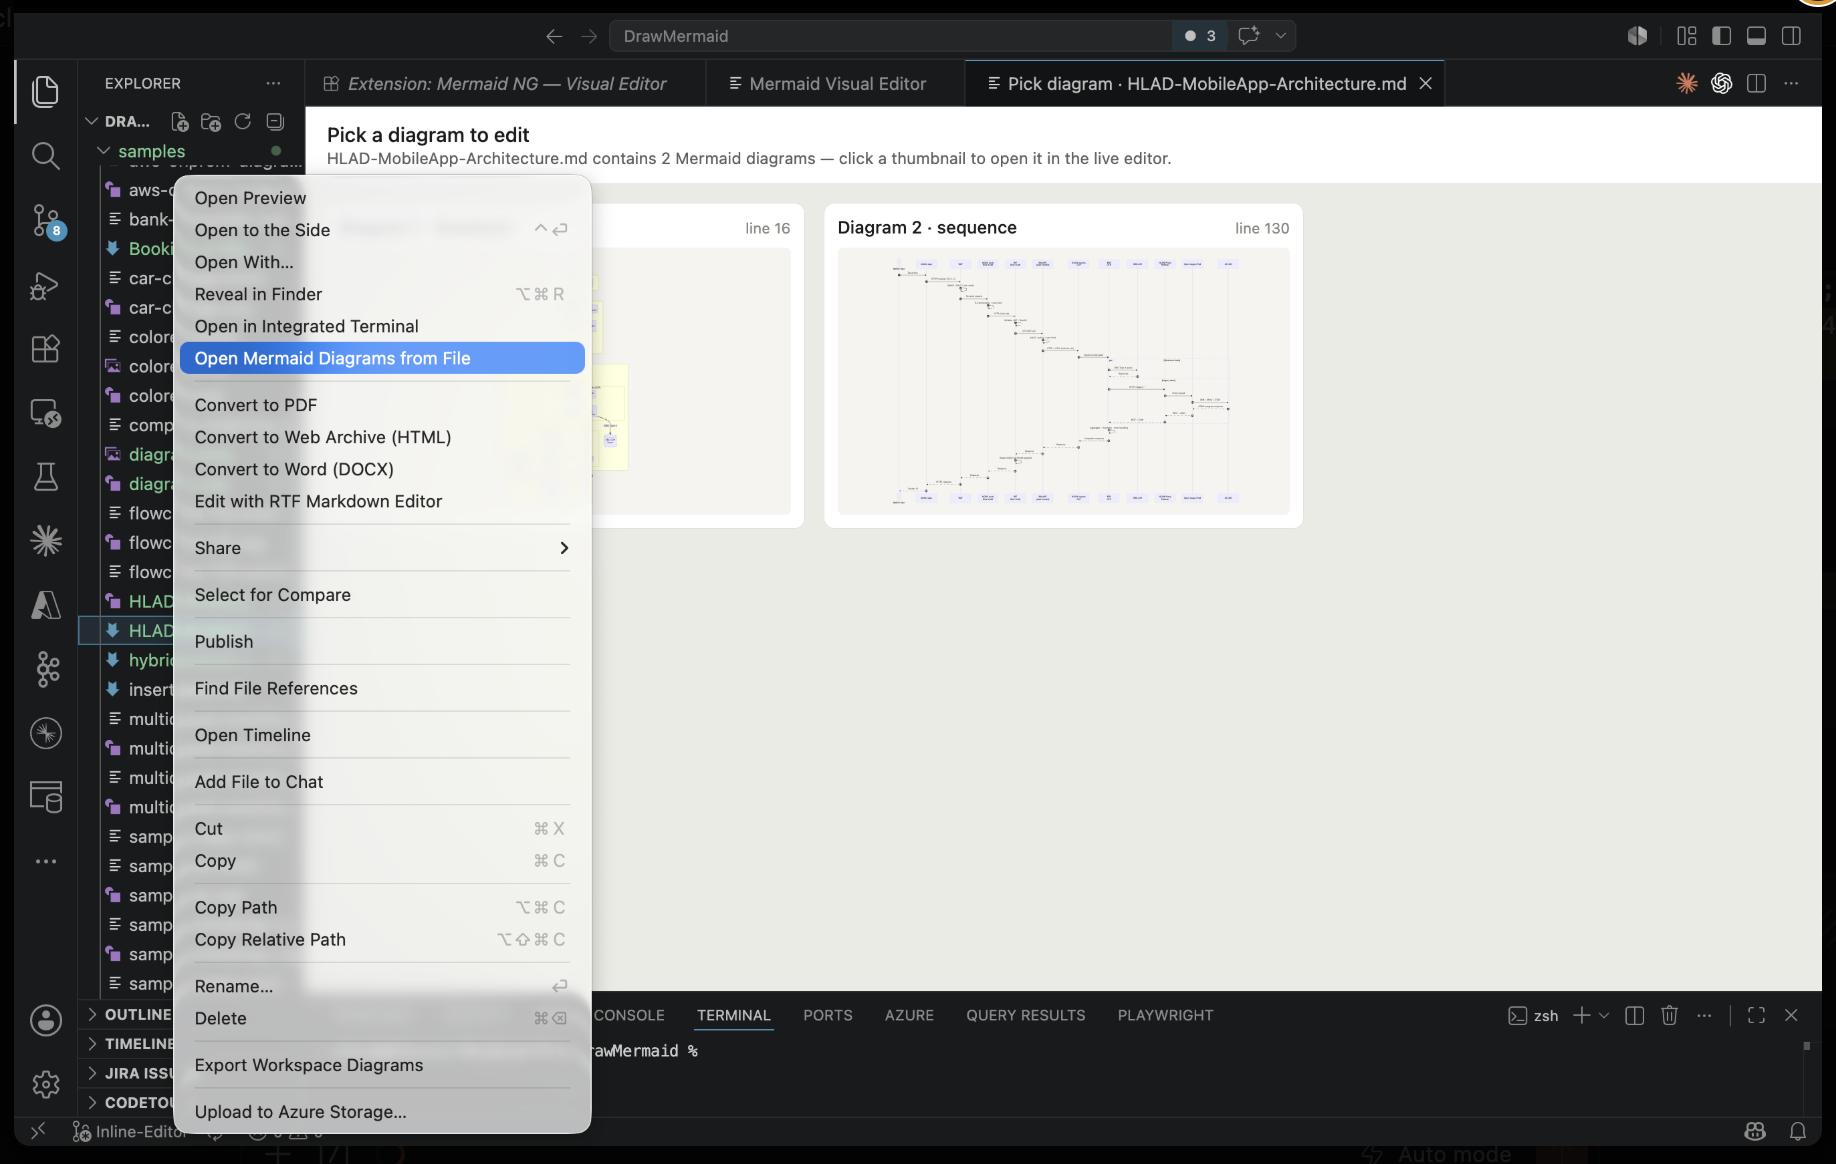Open notifications bell in status bar
Image resolution: width=1836 pixels, height=1164 pixels.
1798,1131
